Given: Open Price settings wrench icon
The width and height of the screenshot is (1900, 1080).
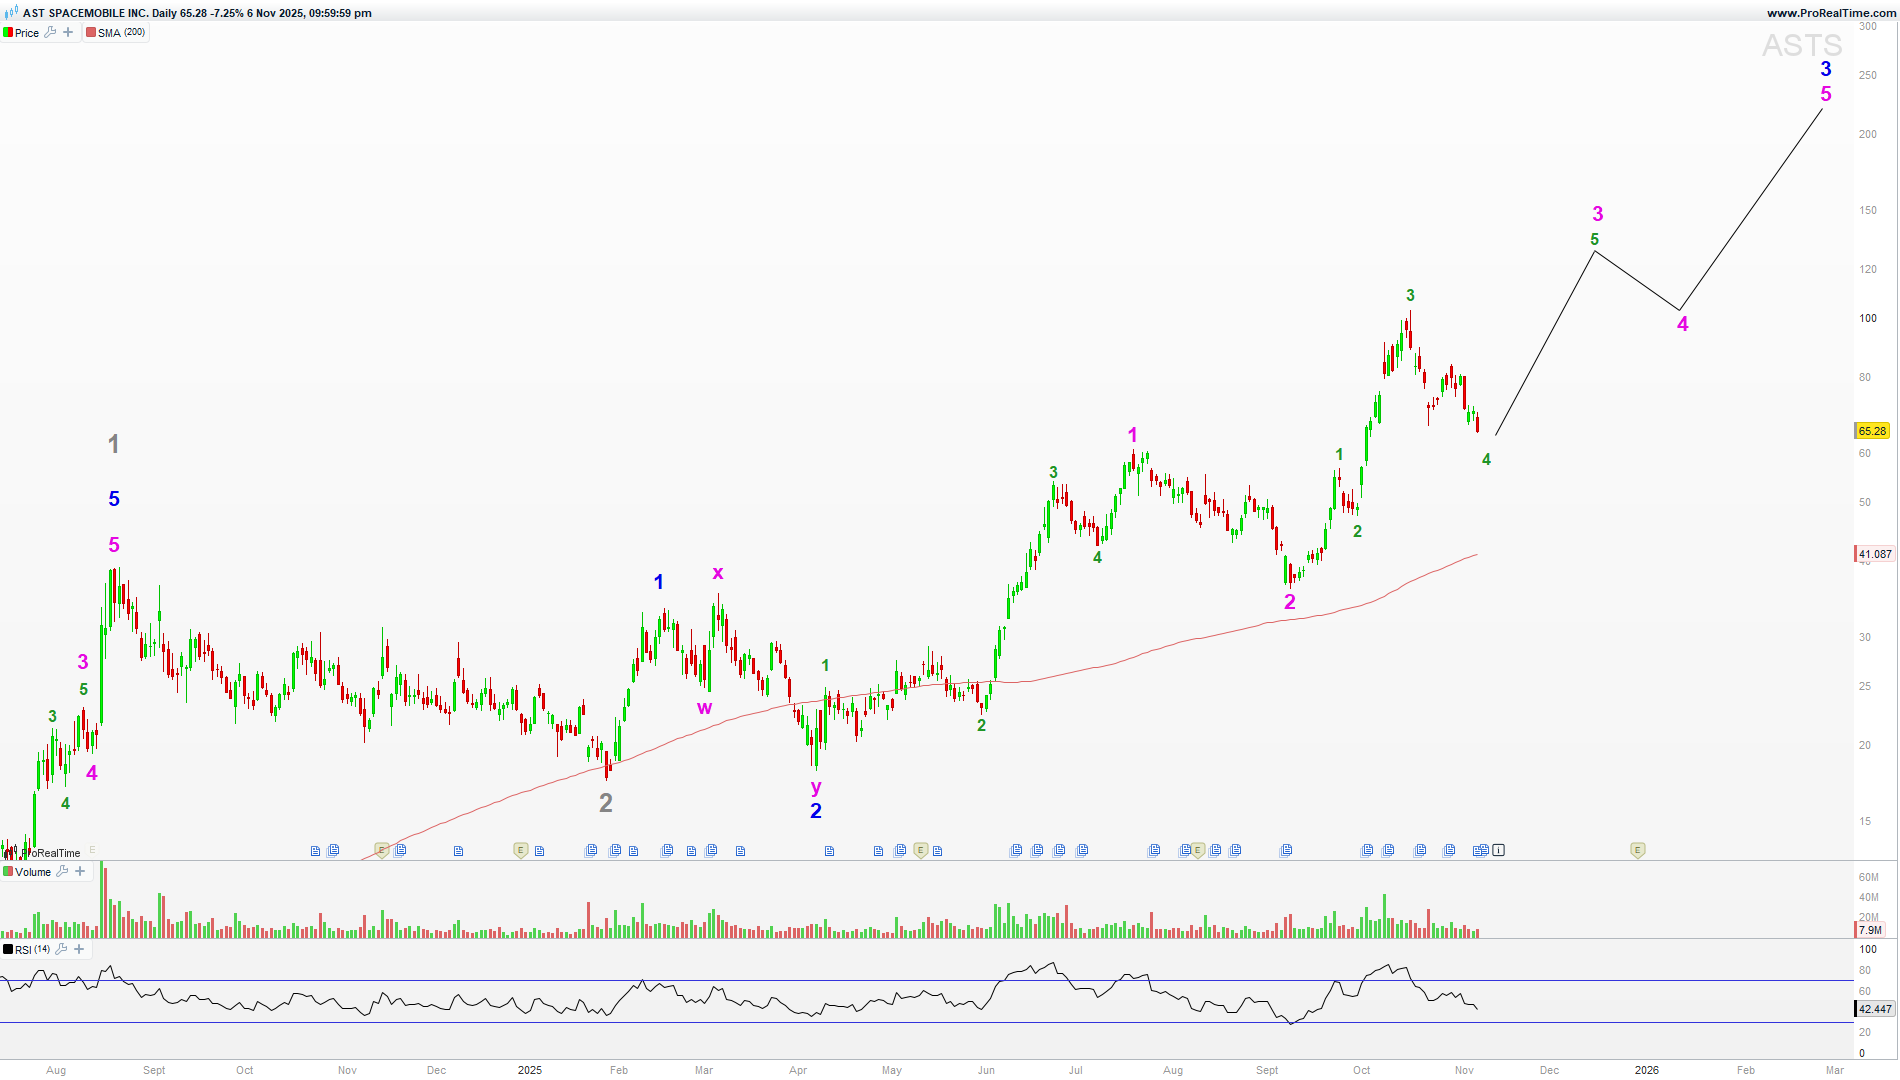Looking at the screenshot, I should pyautogui.click(x=50, y=32).
